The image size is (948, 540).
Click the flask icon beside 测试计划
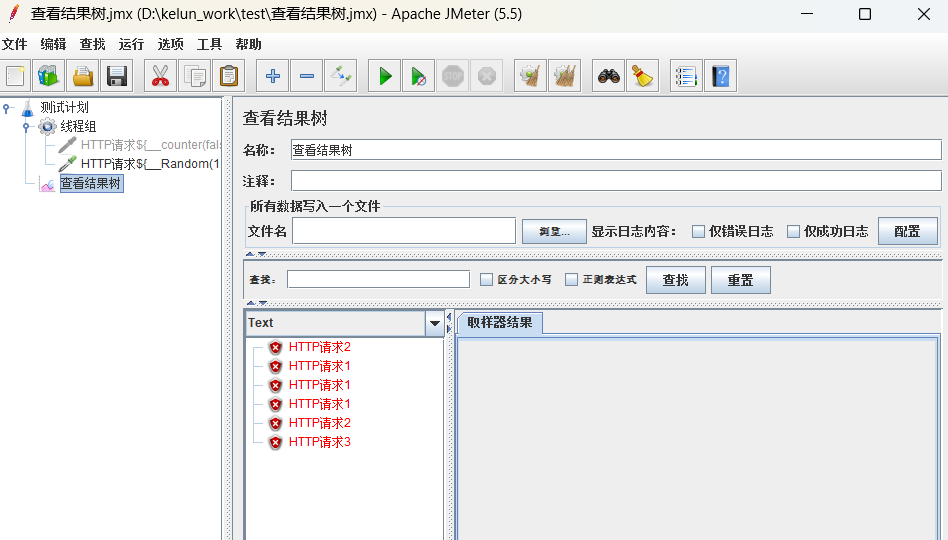click(27, 108)
